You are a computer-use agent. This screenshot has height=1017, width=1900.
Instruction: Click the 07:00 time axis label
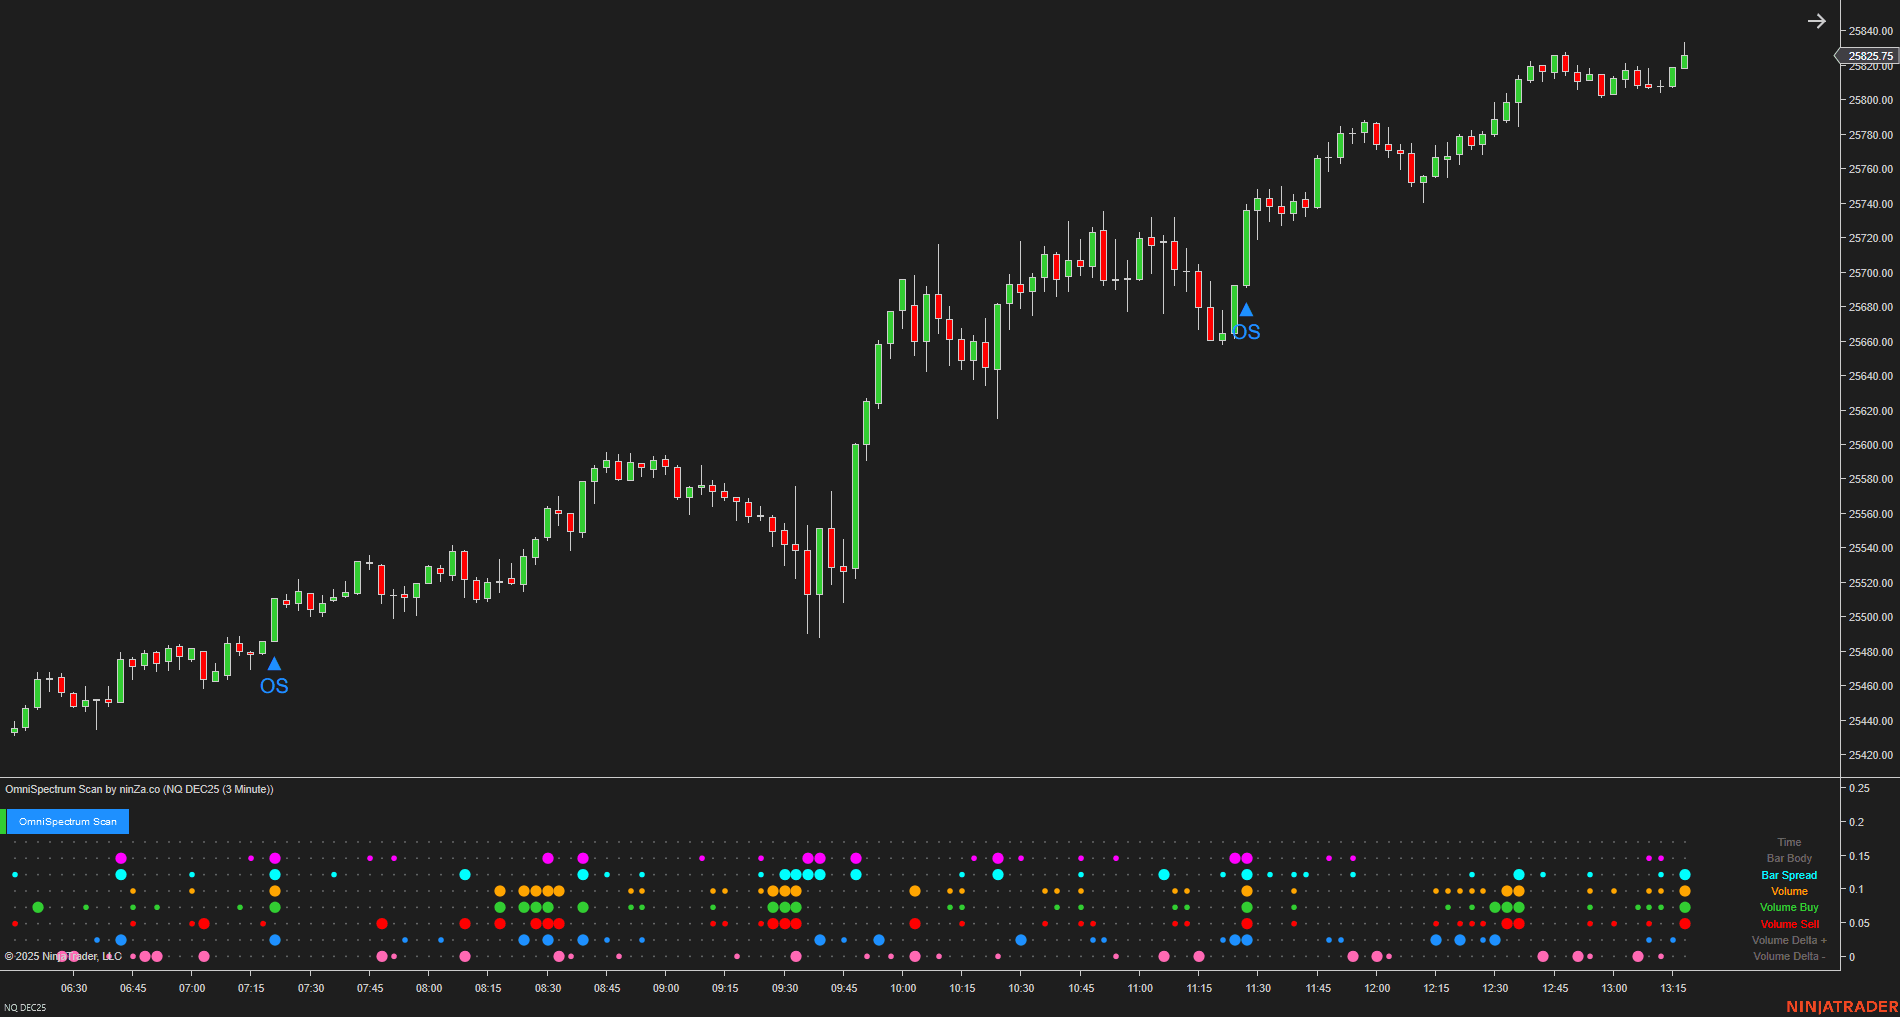click(x=192, y=988)
